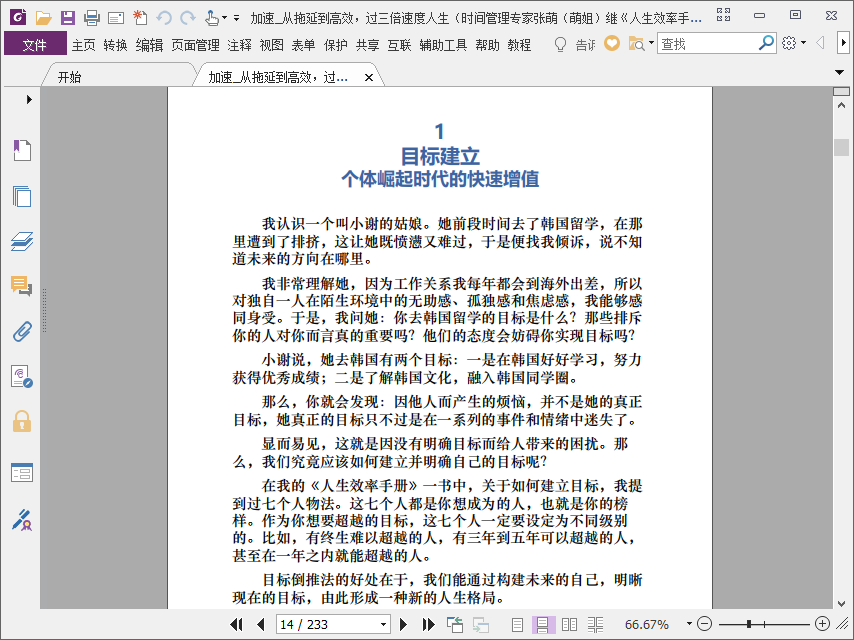The image size is (854, 640).
Task: Focus the 查找 search input field
Action: click(x=708, y=44)
